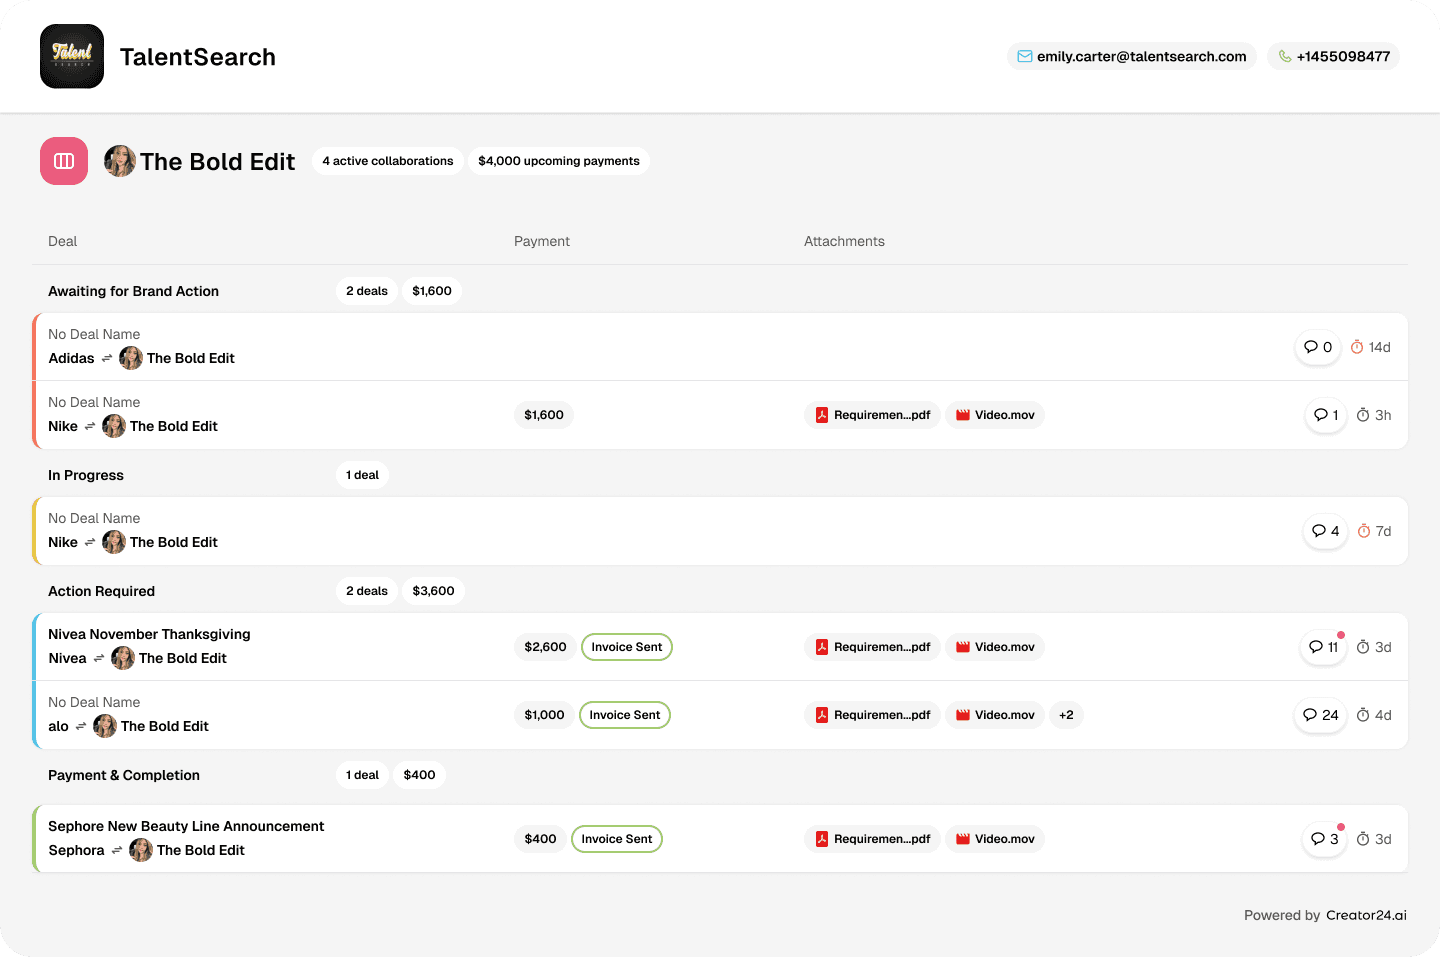The image size is (1440, 957).
Task: Click the TalentSearch logo icon
Action: [72, 56]
